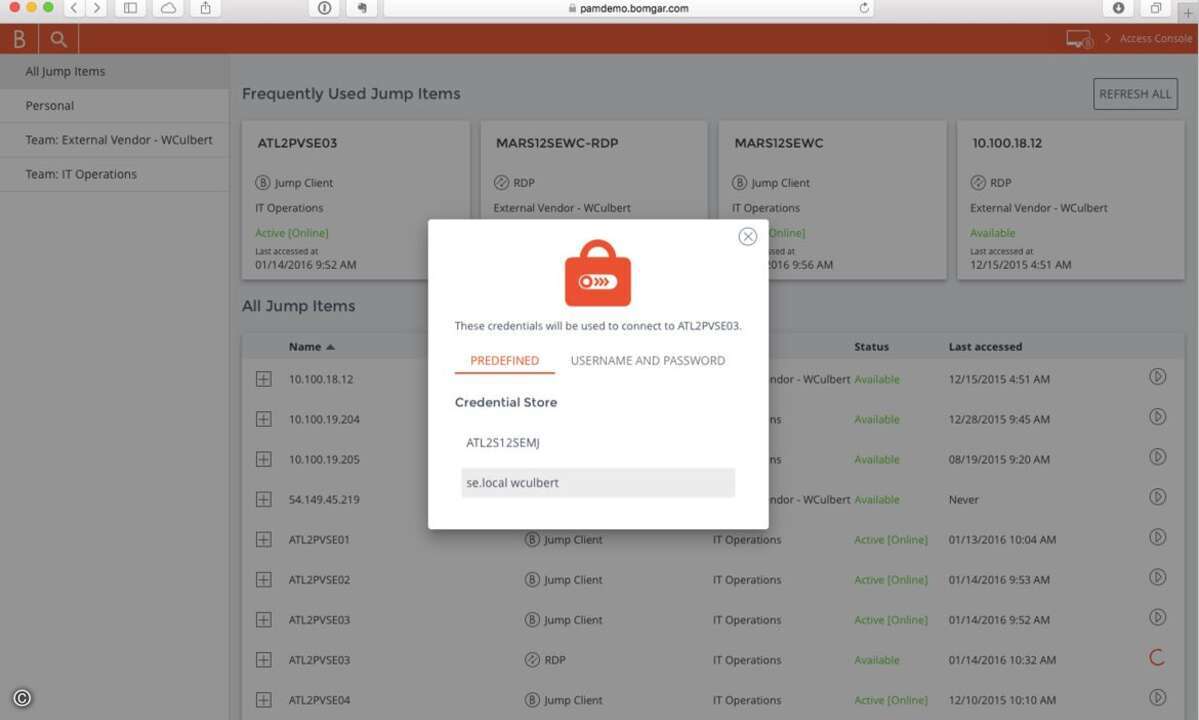Show the browser tab overview
Viewport: 1199px width, 720px height.
pyautogui.click(x=1155, y=8)
